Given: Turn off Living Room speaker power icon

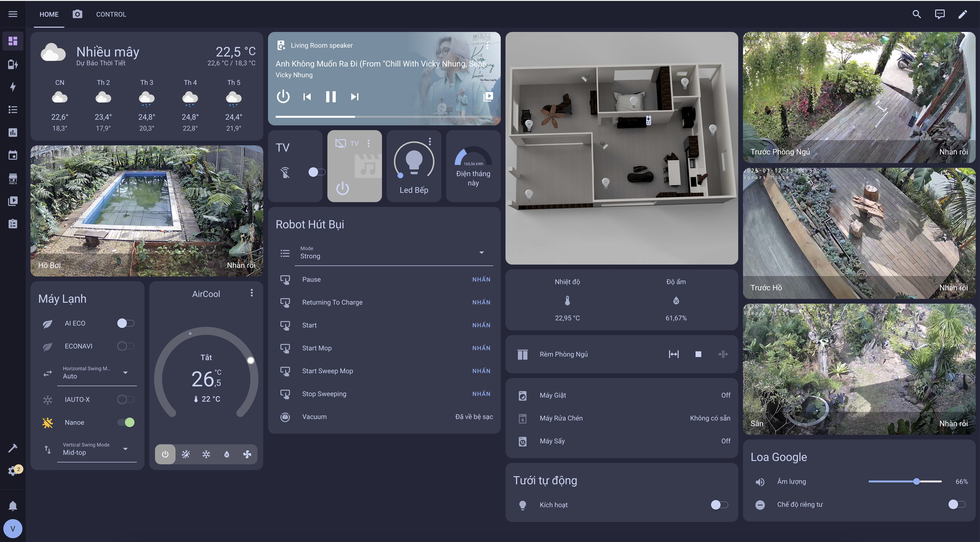Looking at the screenshot, I should pyautogui.click(x=283, y=97).
